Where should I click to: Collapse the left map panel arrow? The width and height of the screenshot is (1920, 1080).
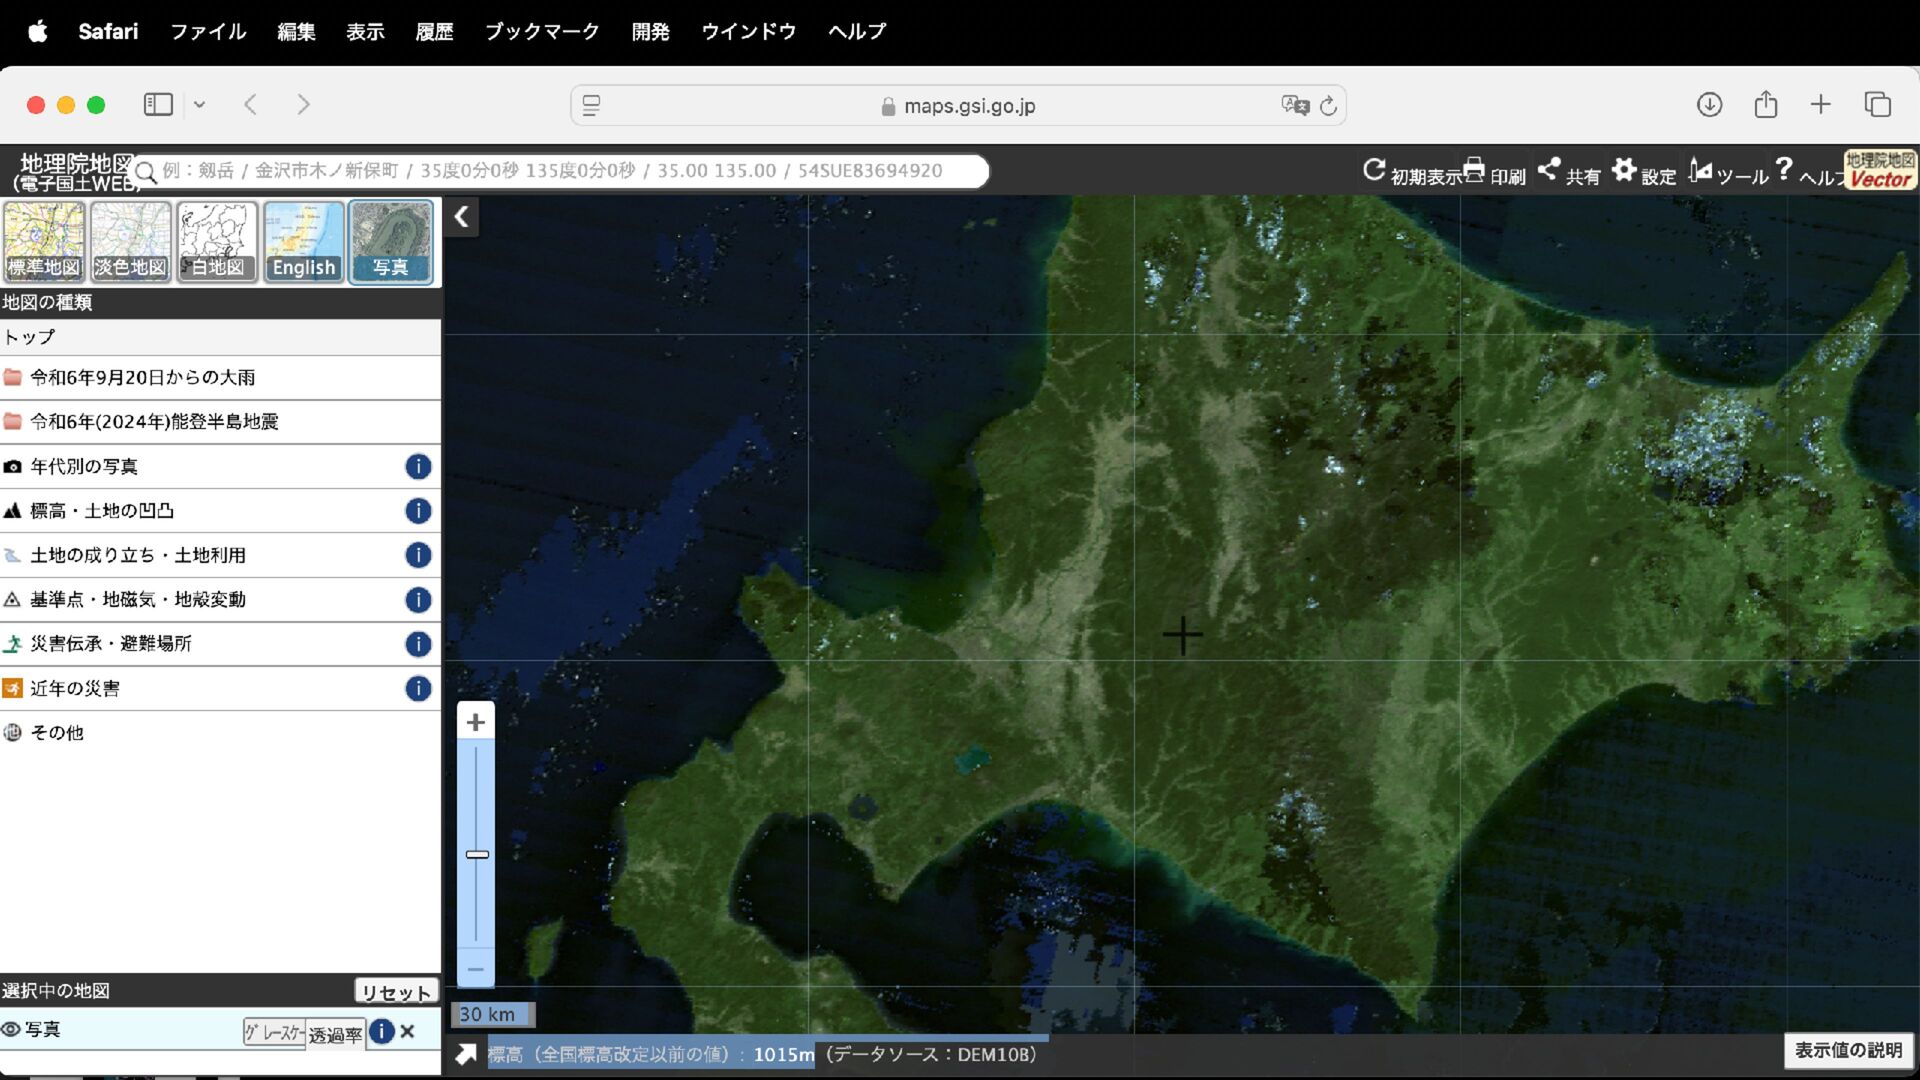pos(461,217)
